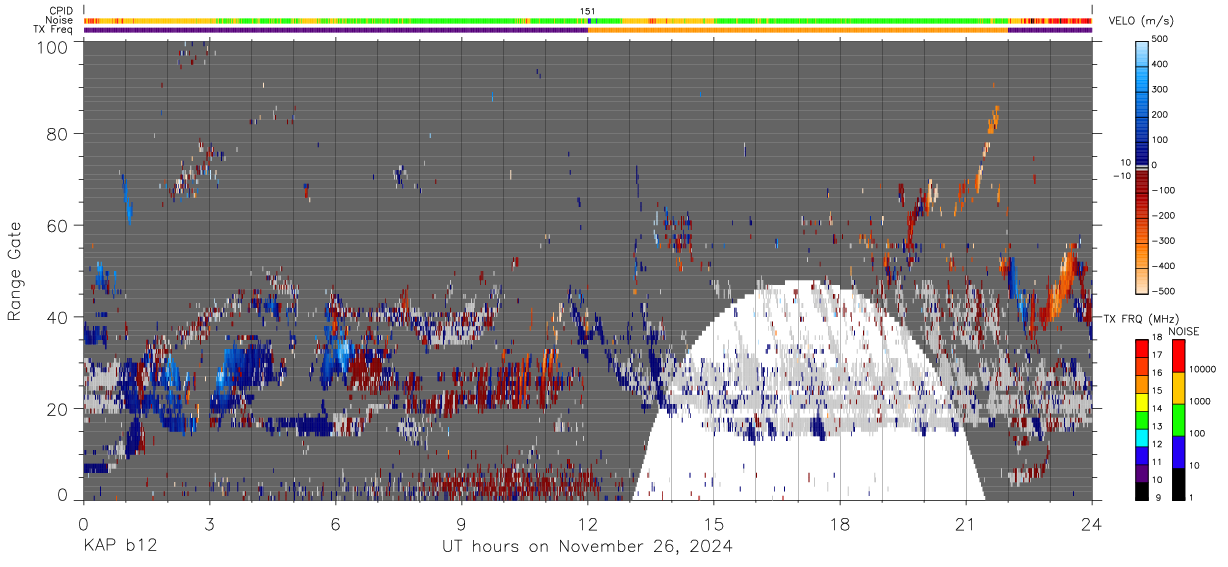Click the 6 hour tick label on the time axis
The height and width of the screenshot is (567, 1228).
[335, 524]
